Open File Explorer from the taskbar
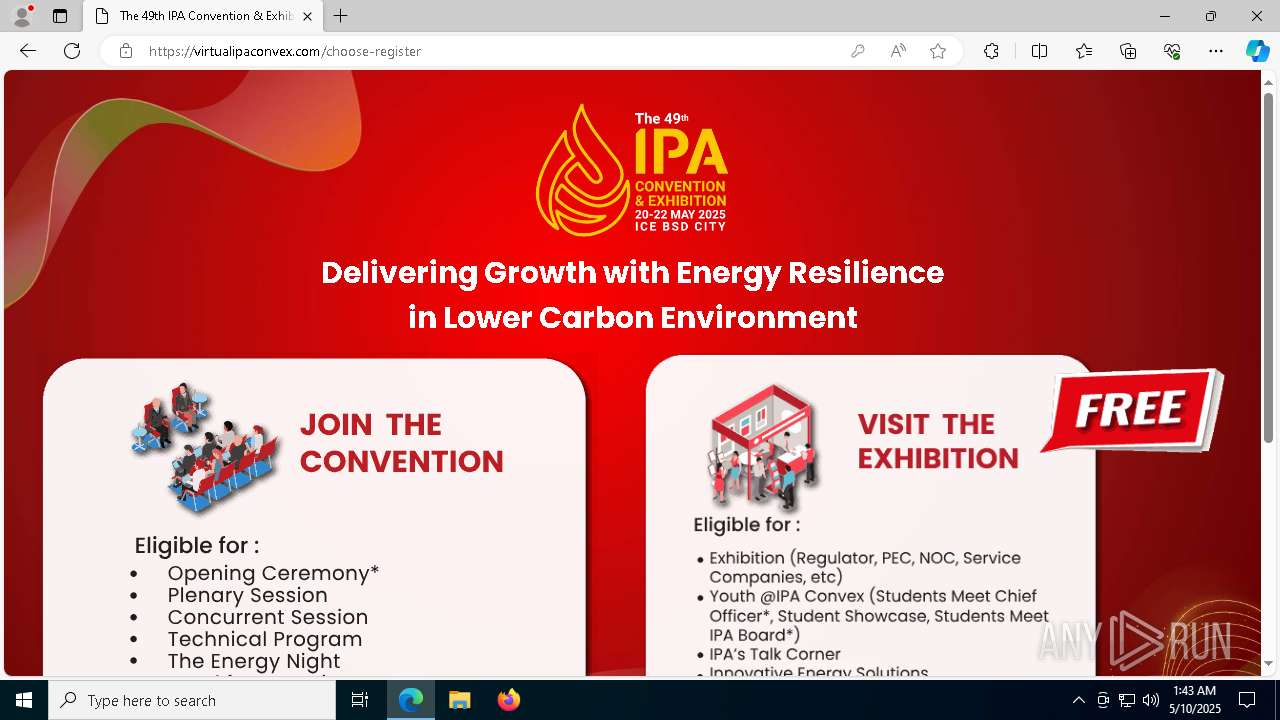This screenshot has width=1280, height=720. (x=459, y=700)
